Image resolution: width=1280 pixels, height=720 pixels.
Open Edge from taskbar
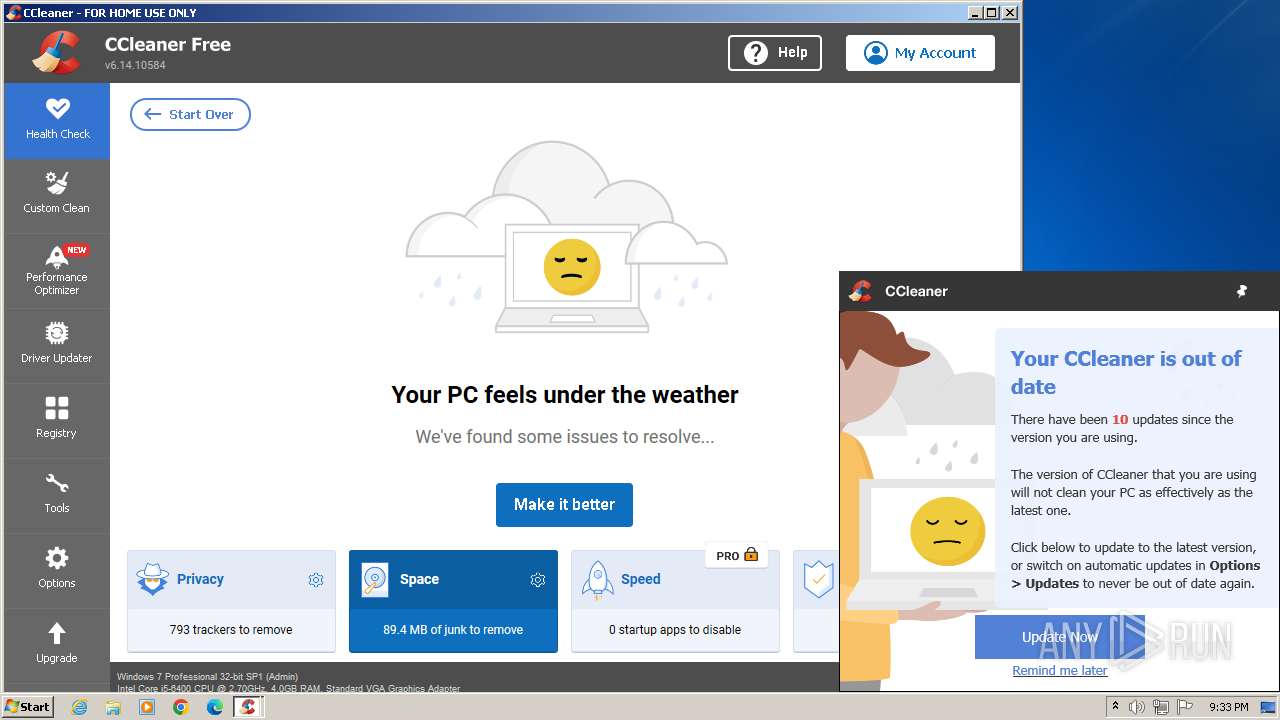pyautogui.click(x=215, y=707)
